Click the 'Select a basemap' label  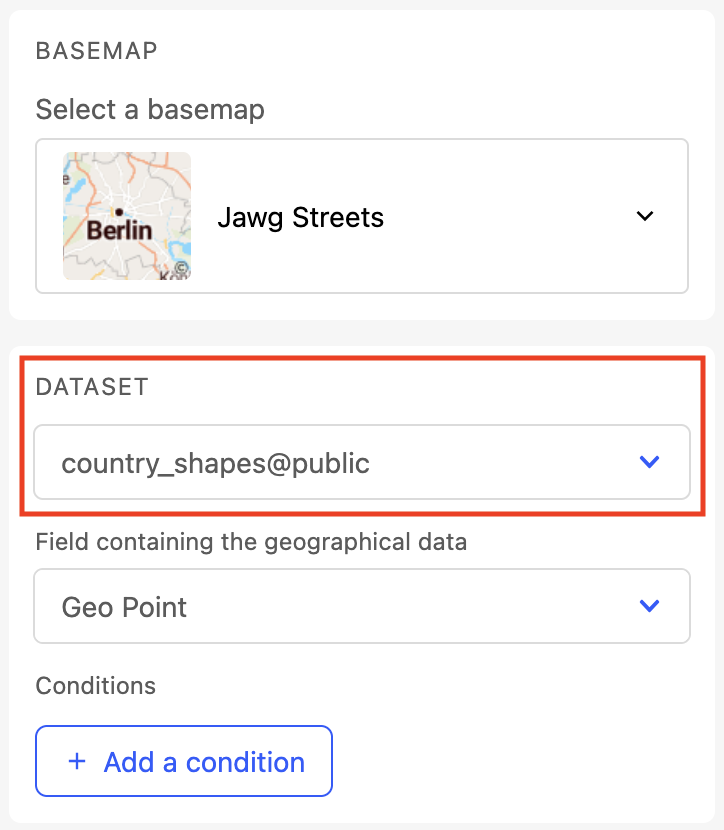150,109
